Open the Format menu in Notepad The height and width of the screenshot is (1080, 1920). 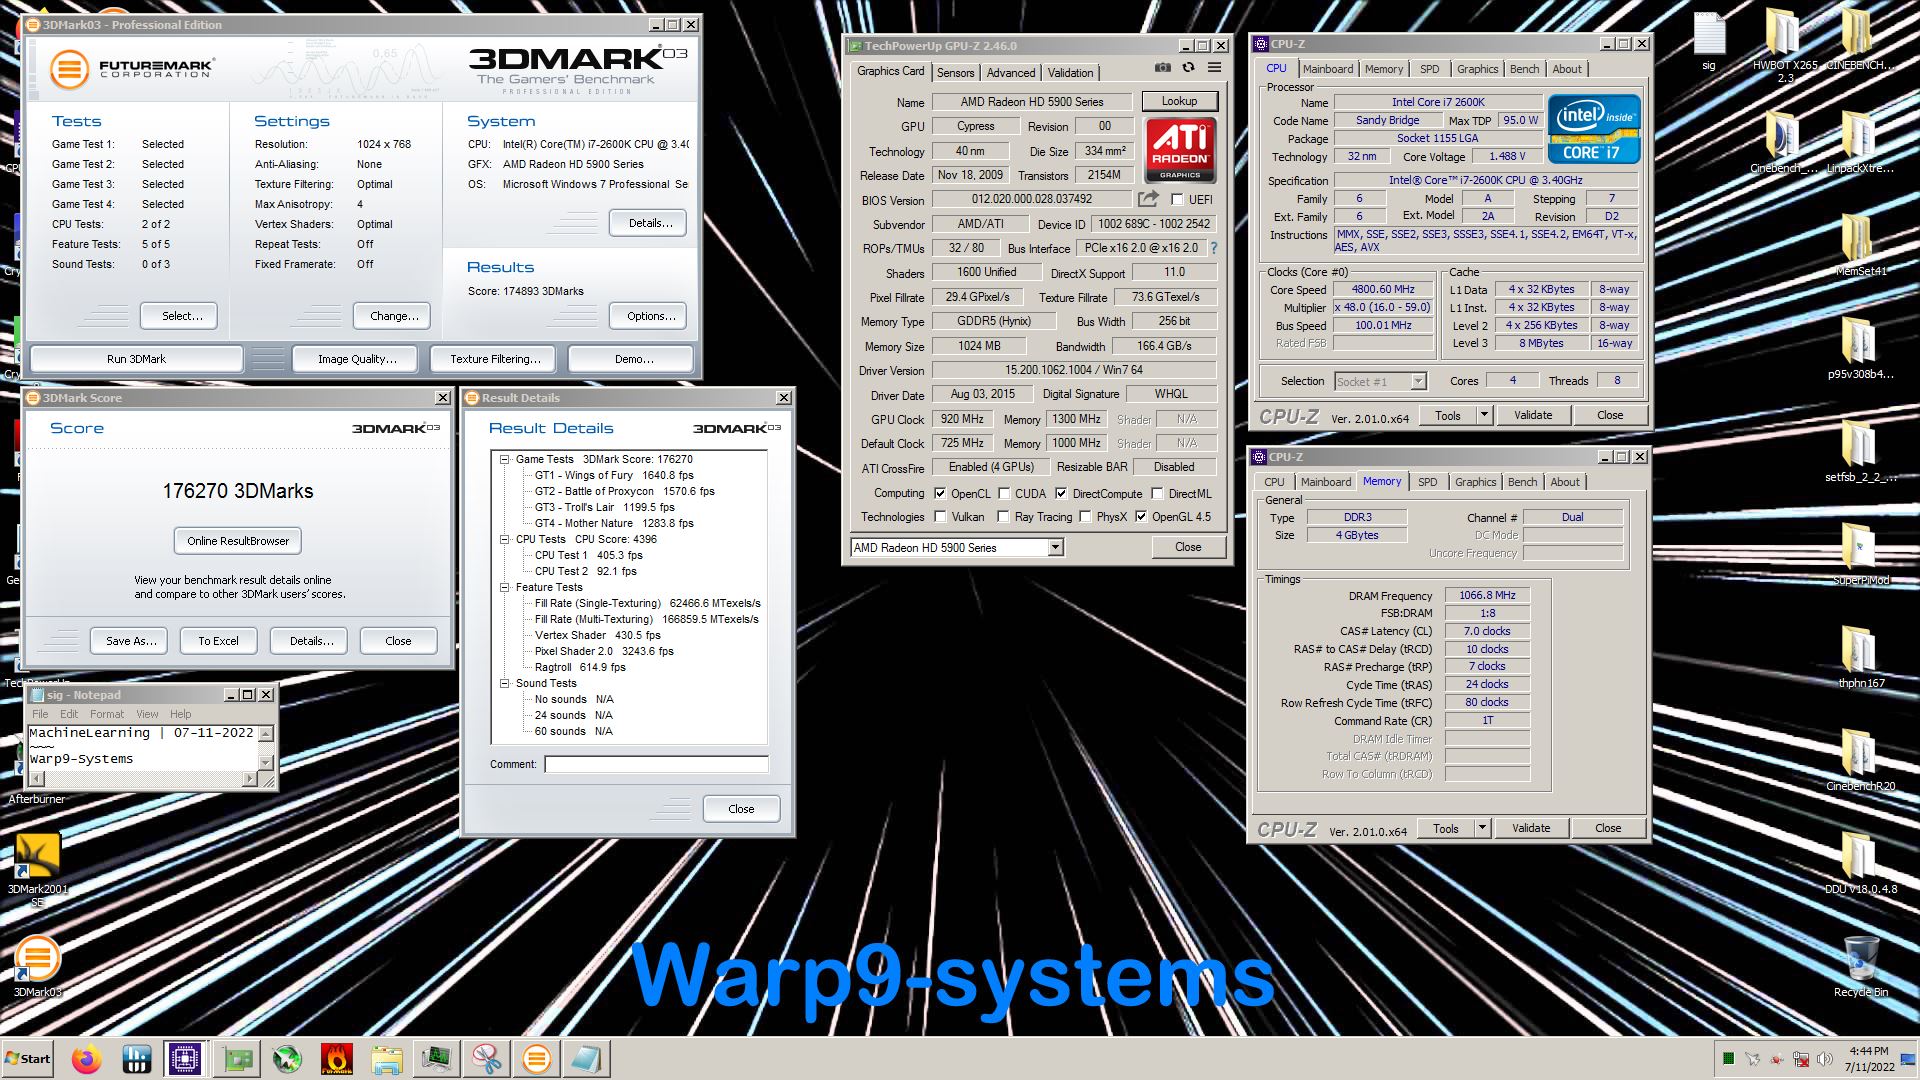(x=107, y=714)
